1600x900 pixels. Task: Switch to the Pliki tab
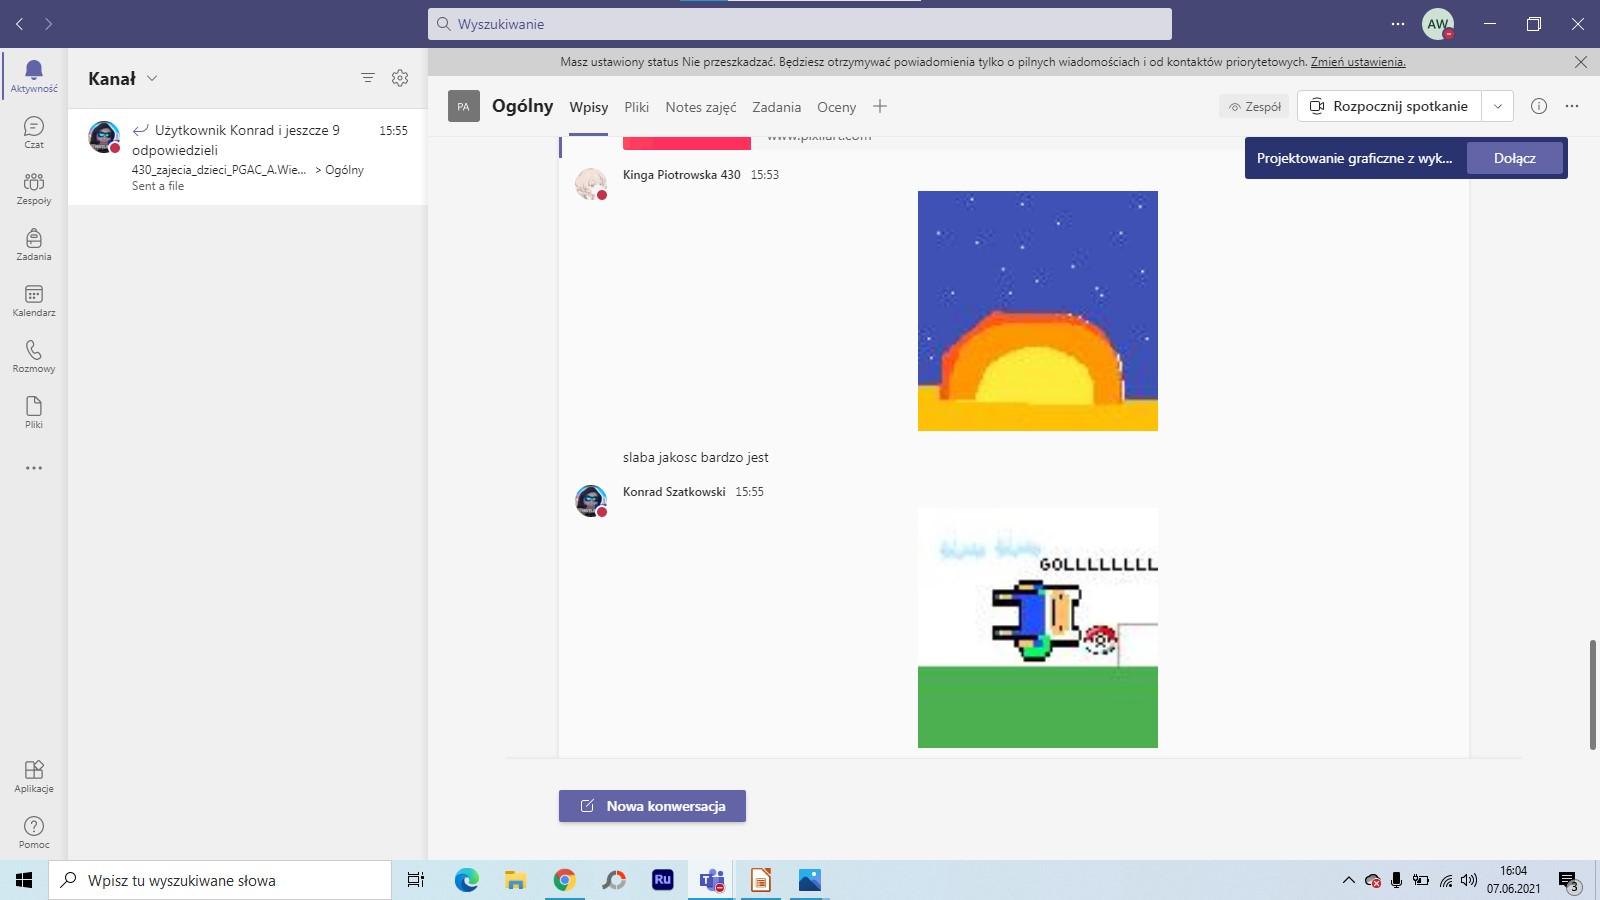pyautogui.click(x=636, y=107)
